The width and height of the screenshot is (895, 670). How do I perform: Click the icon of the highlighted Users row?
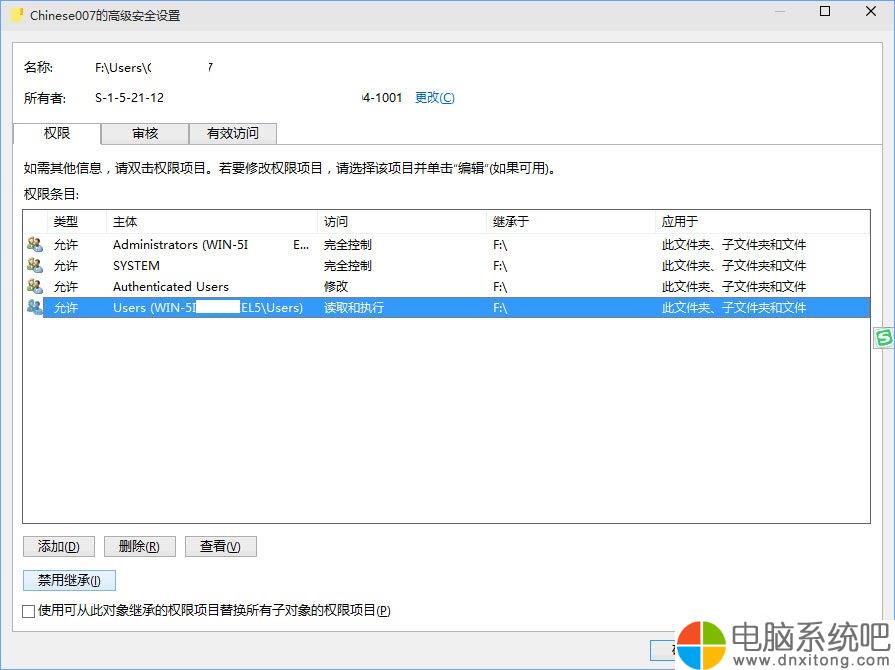point(35,307)
